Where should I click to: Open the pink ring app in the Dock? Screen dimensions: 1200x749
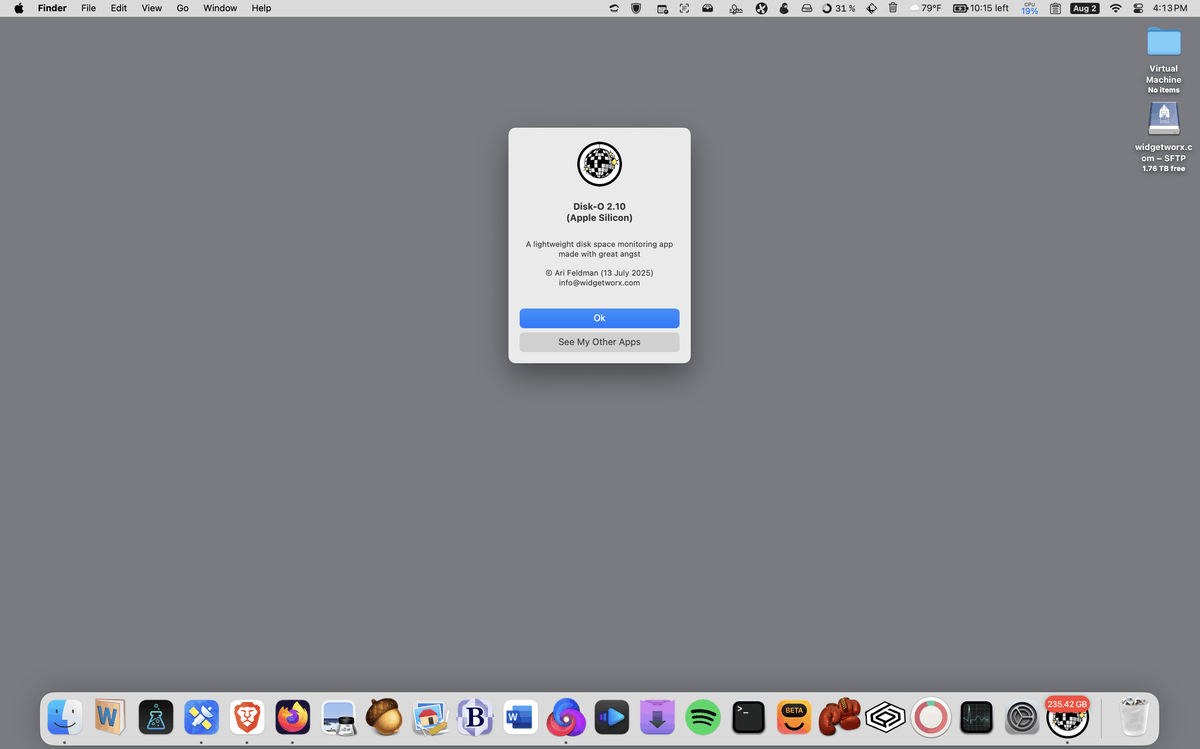click(x=931, y=717)
